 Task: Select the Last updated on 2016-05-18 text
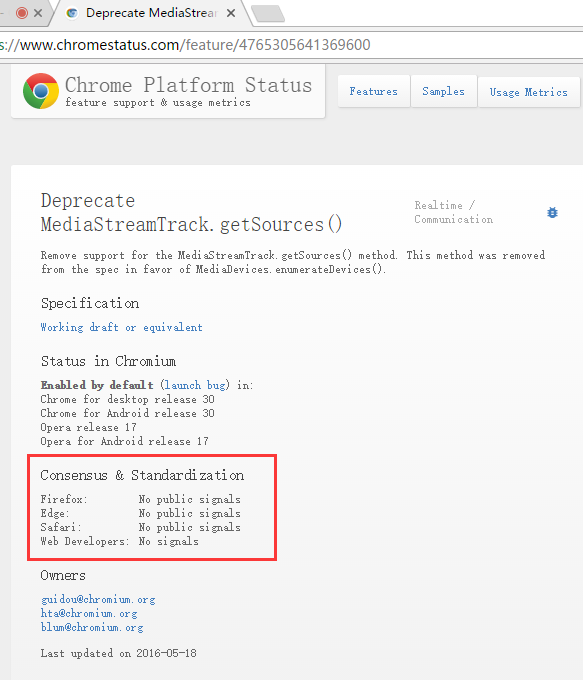[x=118, y=653]
